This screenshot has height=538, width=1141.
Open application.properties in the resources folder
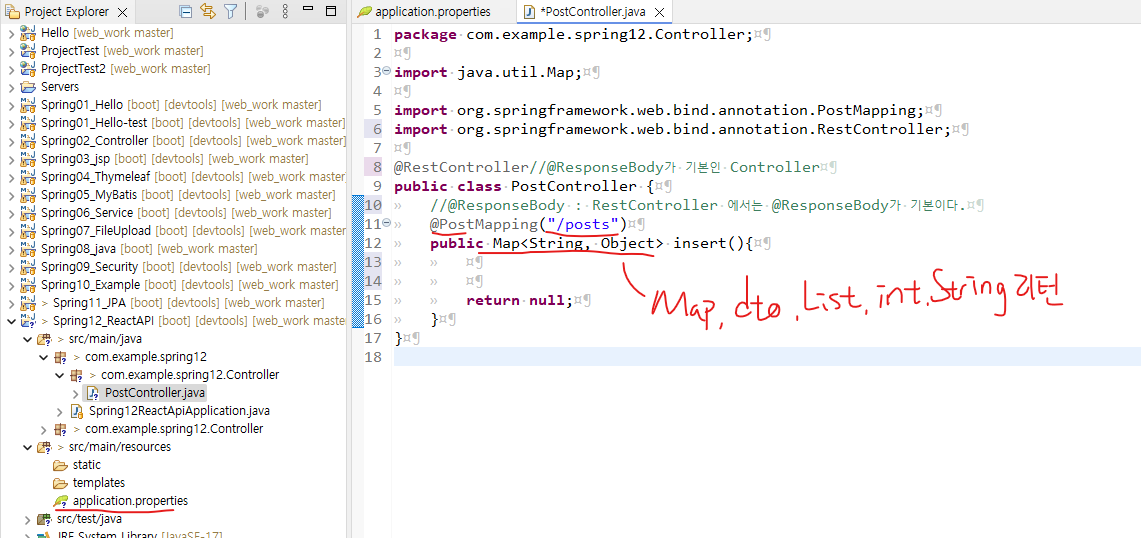[130, 501]
